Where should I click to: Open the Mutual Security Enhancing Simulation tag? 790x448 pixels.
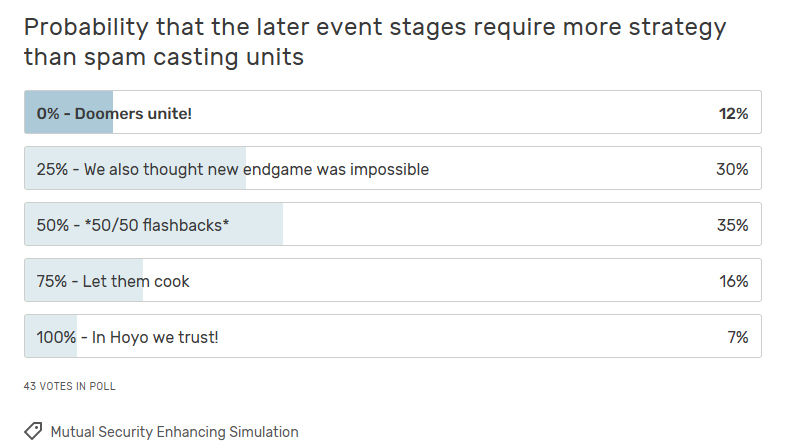[174, 432]
